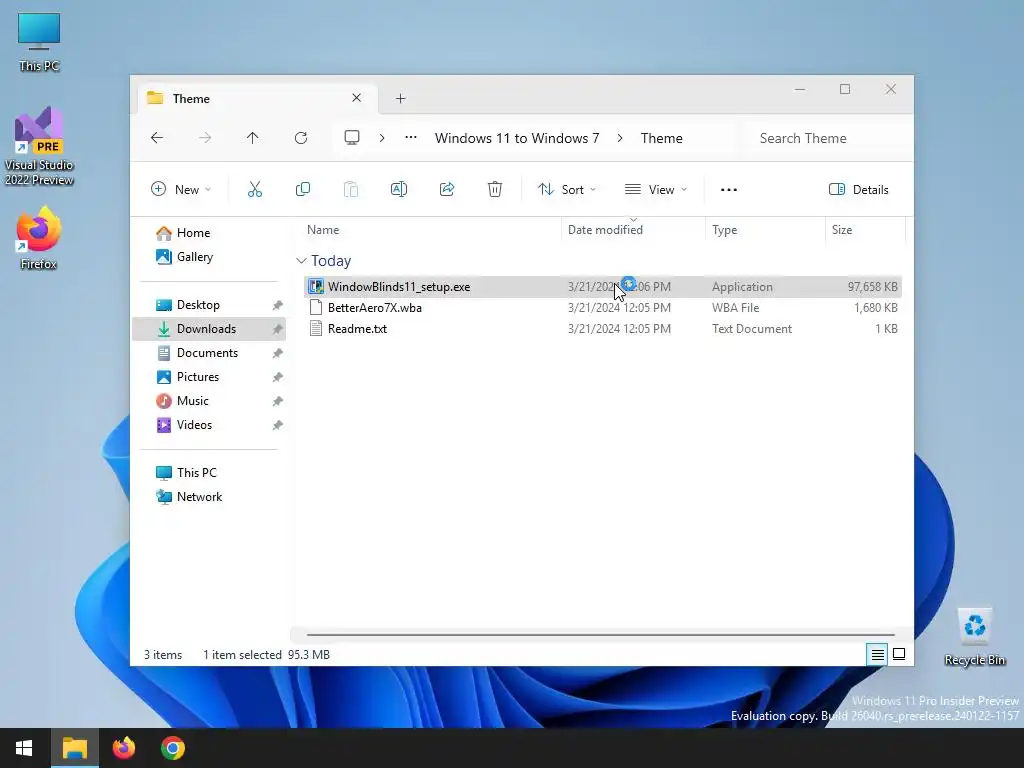The image size is (1024, 768).
Task: Click the Theme tab title
Action: [191, 99]
